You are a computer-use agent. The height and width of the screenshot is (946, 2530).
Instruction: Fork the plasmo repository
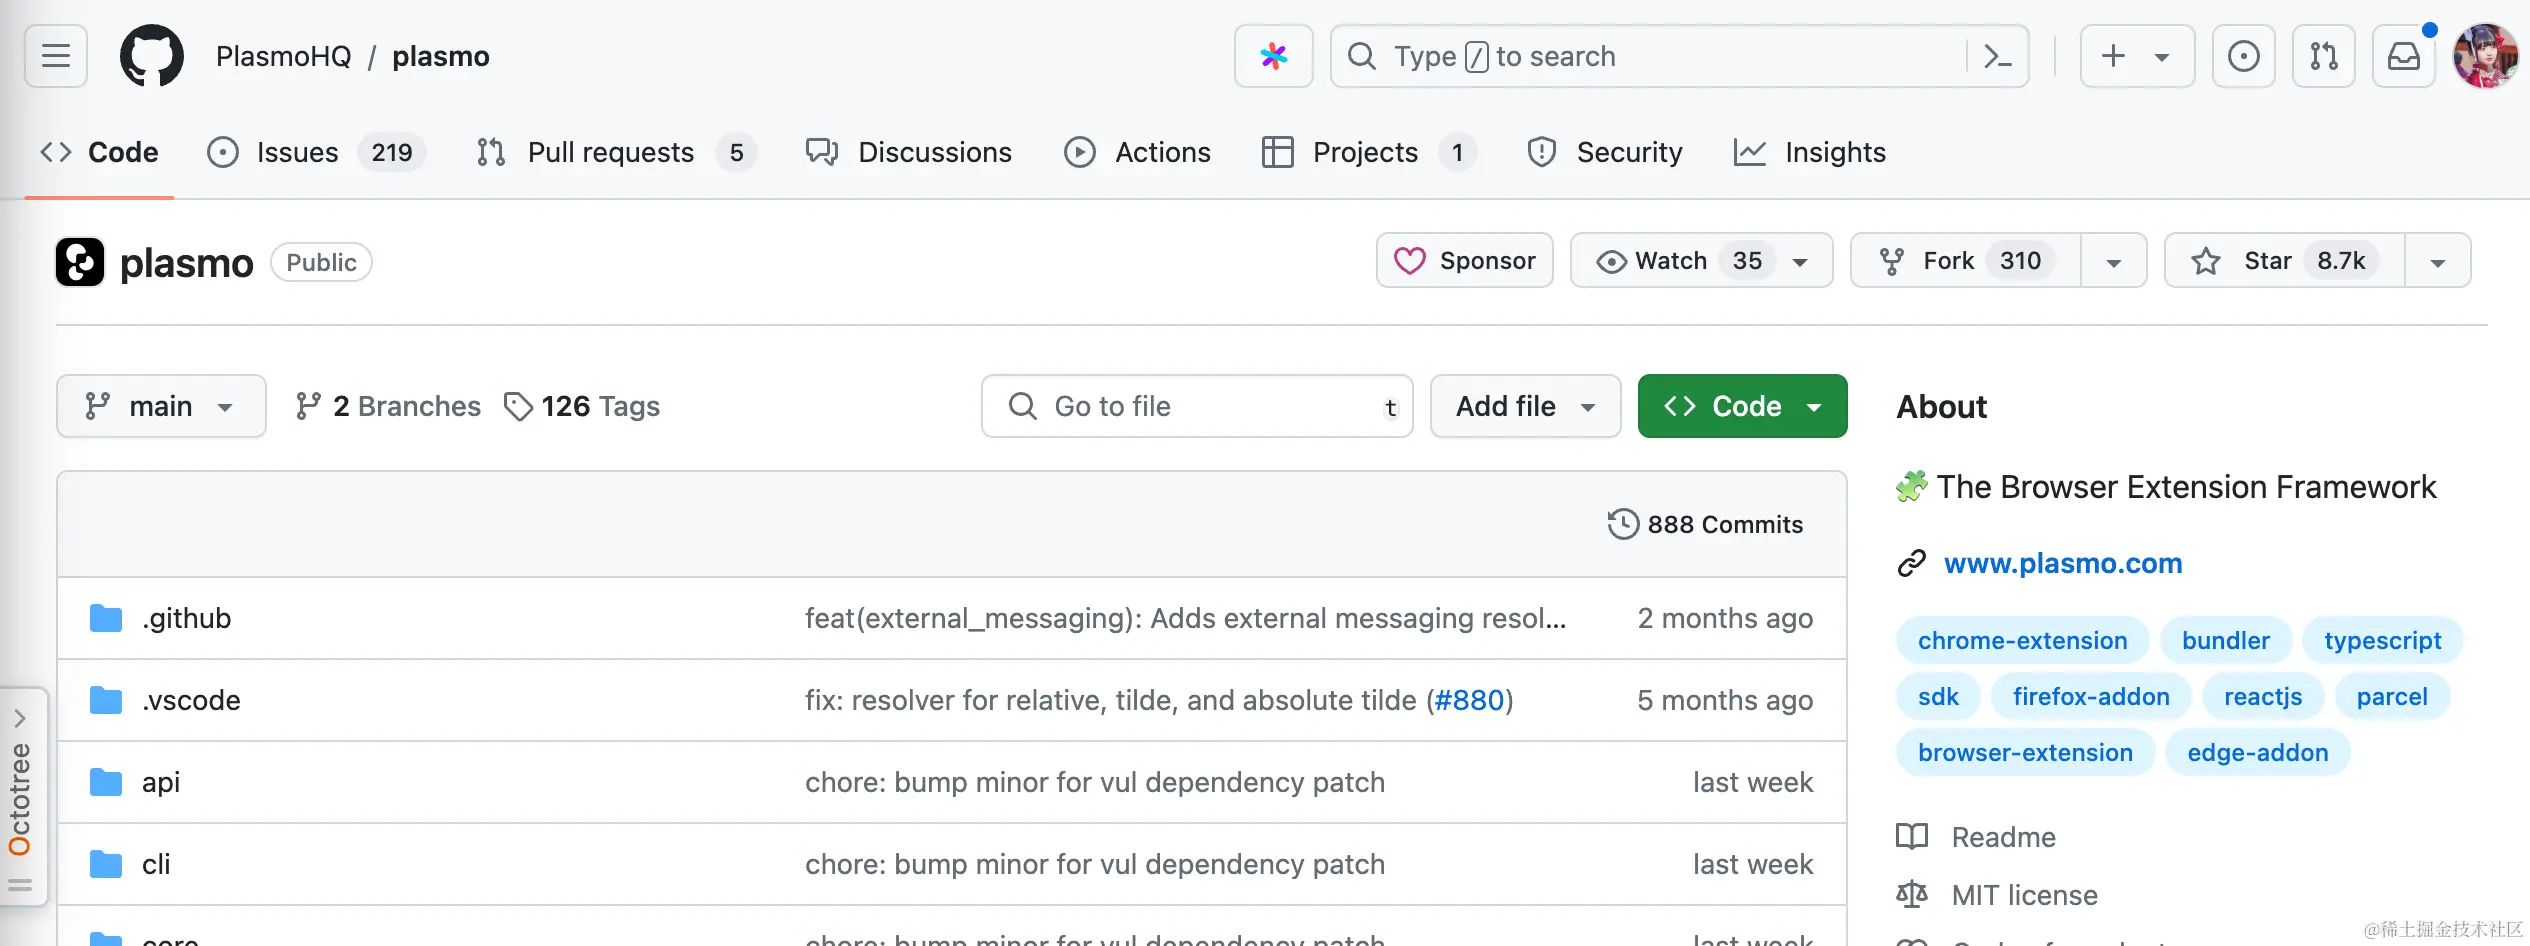point(1966,261)
